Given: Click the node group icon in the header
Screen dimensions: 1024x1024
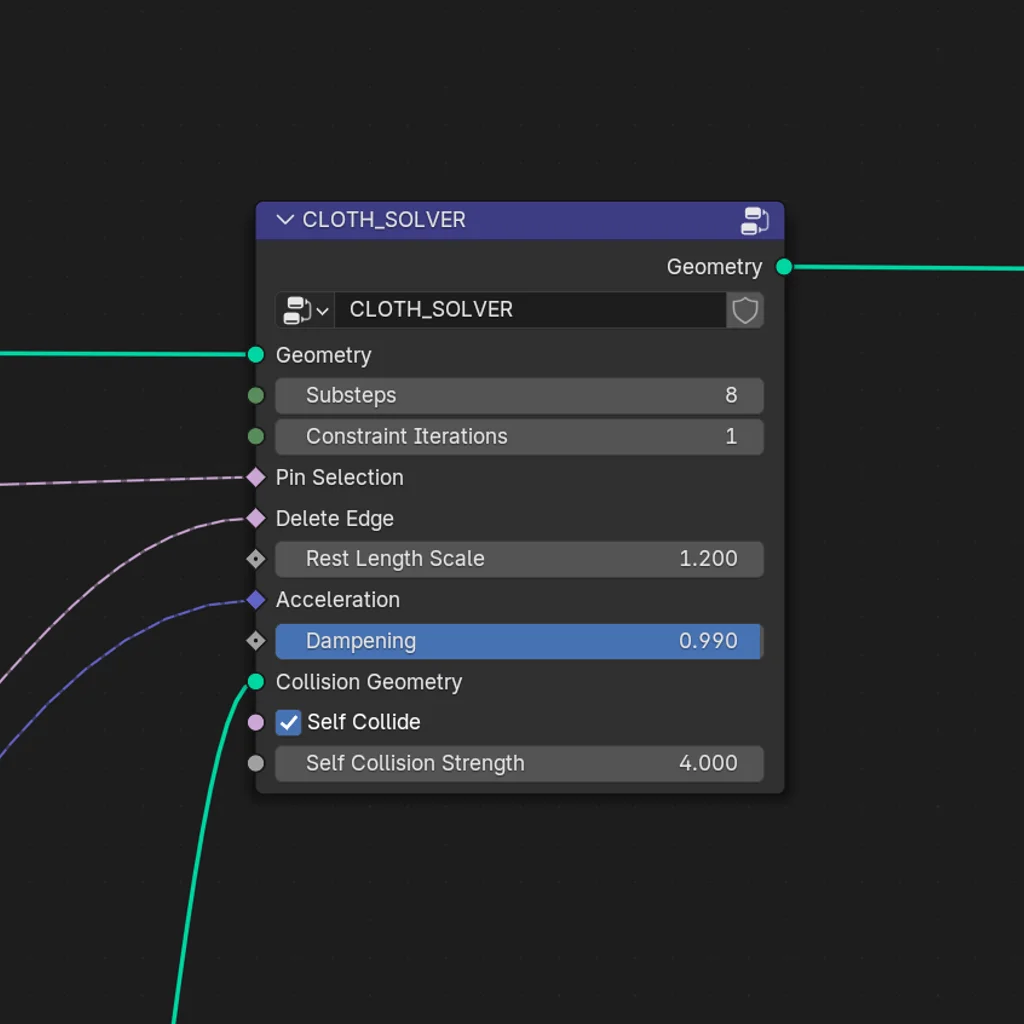Looking at the screenshot, I should 754,221.
